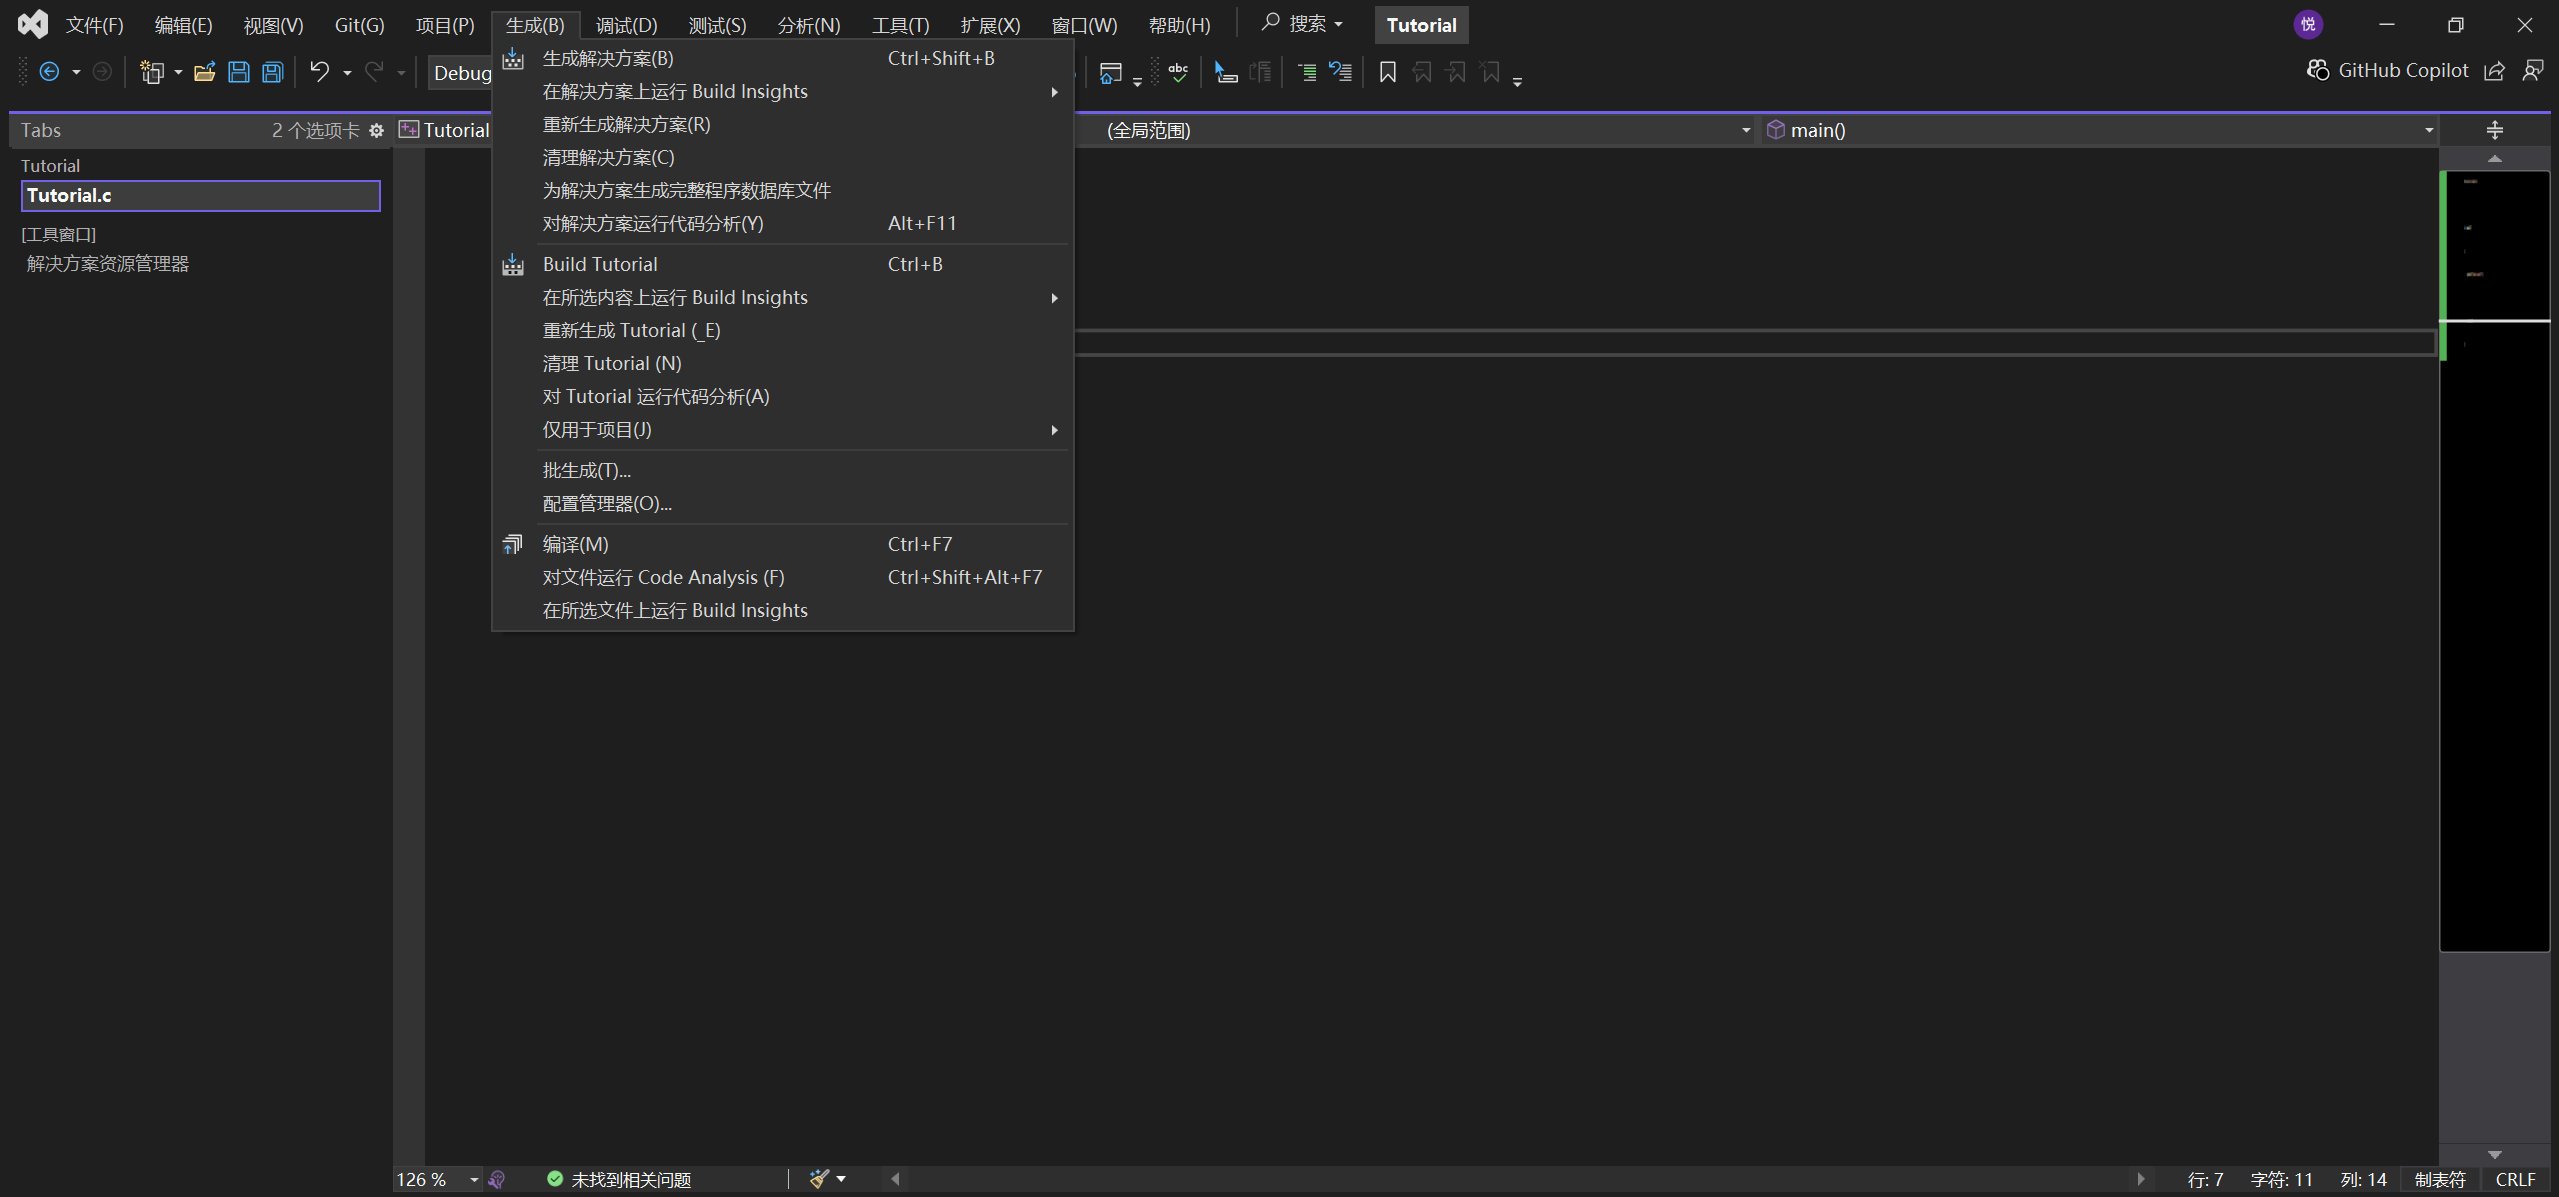Click the cursor selection toolbar icon
The image size is (2559, 1197).
pyautogui.click(x=1225, y=72)
